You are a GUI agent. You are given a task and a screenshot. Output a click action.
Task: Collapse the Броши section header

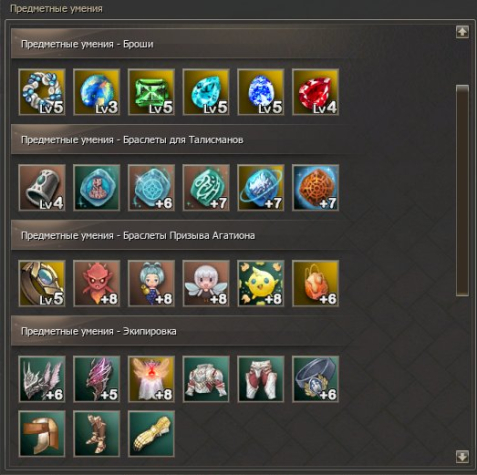(182, 44)
